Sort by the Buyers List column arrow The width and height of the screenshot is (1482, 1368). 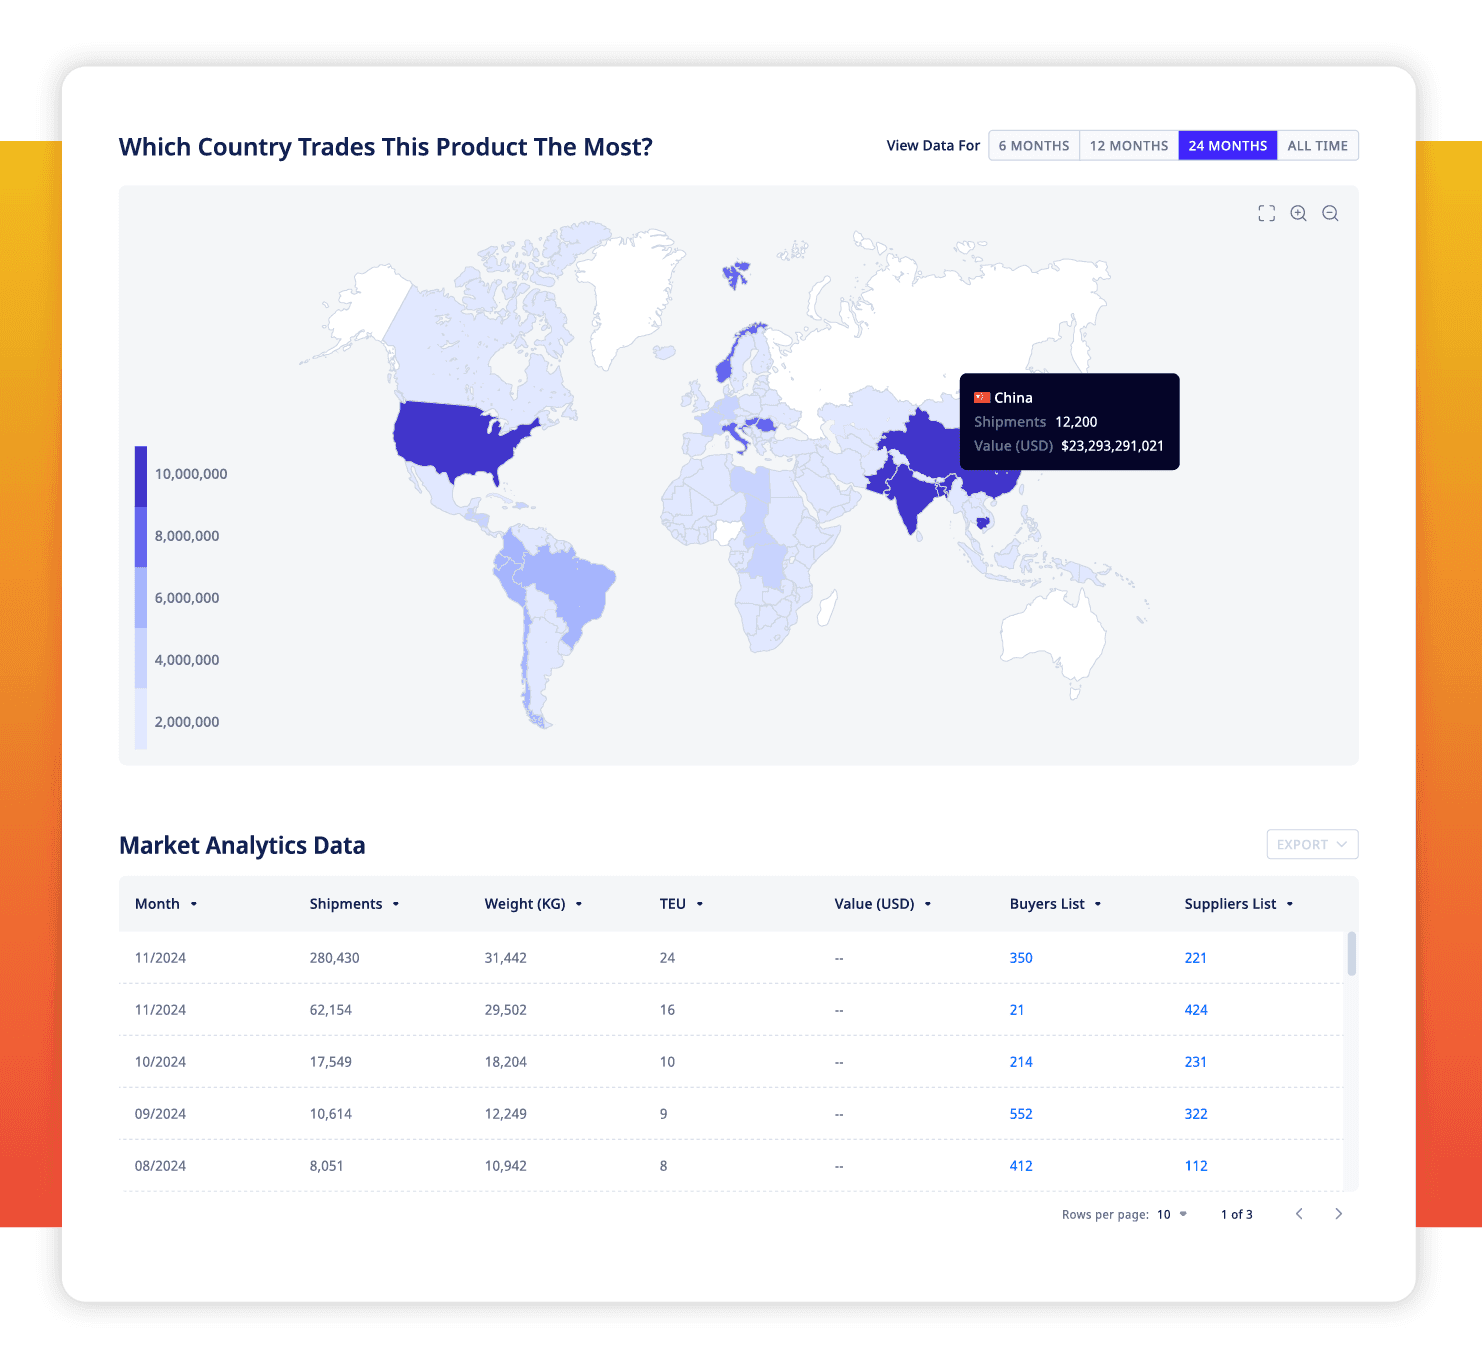pyautogui.click(x=1098, y=904)
